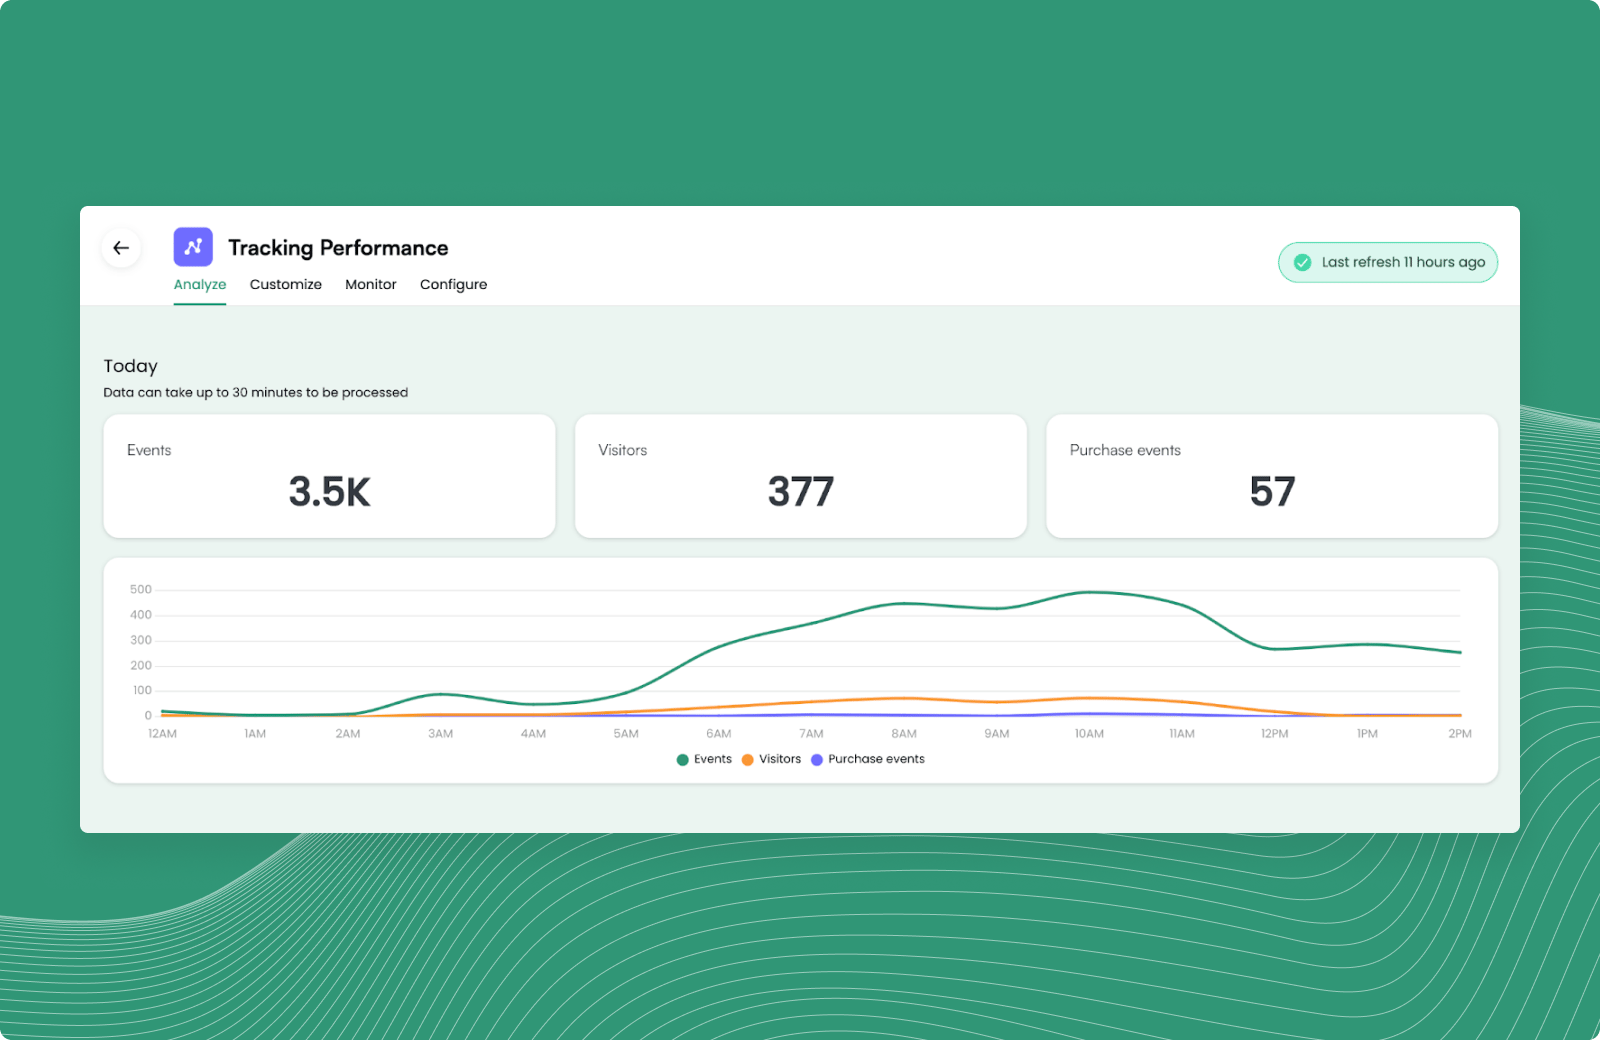Click the Purchase events legend text
1600x1040 pixels.
876,760
